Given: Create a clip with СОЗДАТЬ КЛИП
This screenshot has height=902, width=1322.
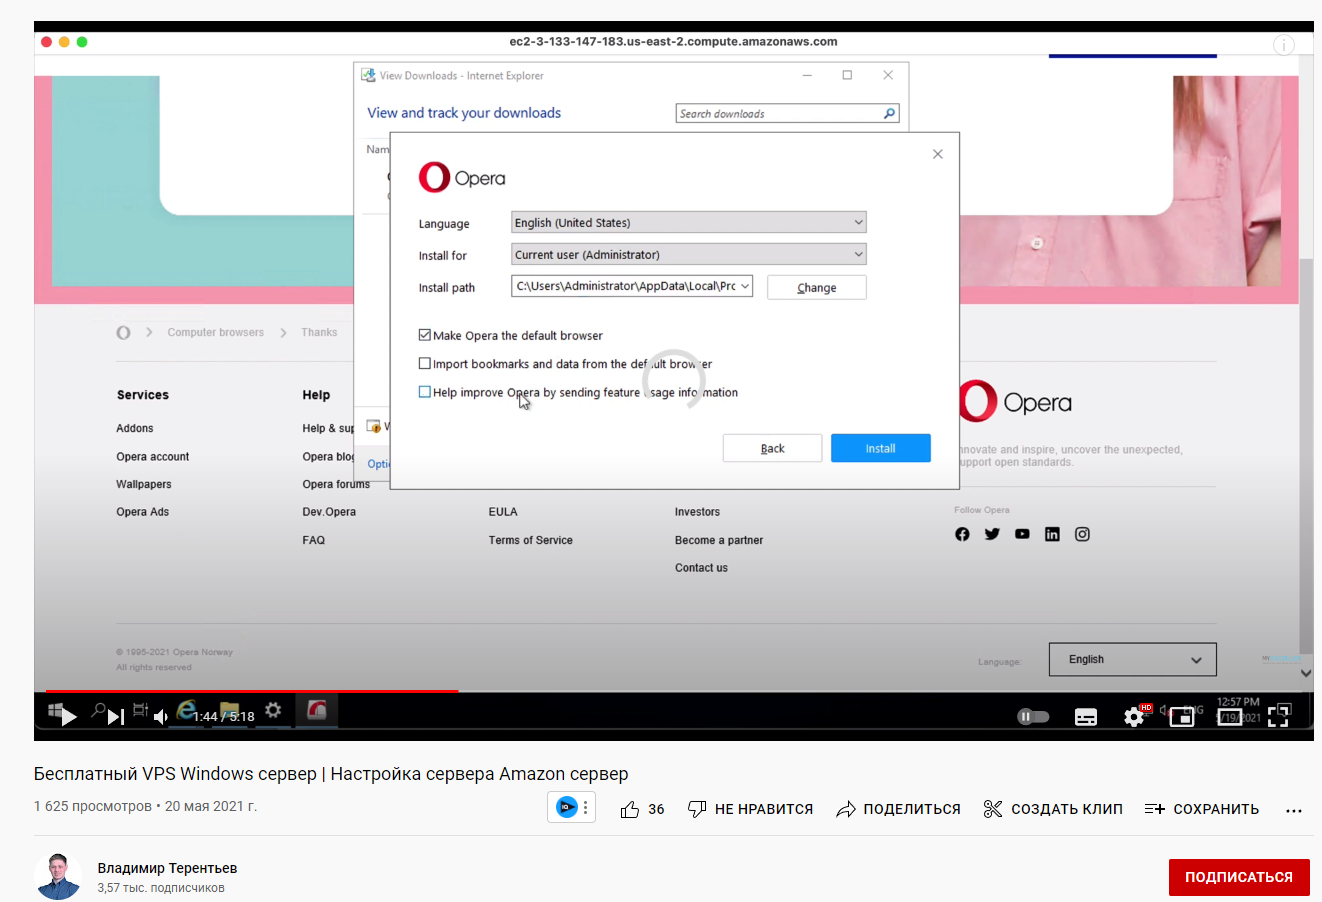Looking at the screenshot, I should (1053, 809).
